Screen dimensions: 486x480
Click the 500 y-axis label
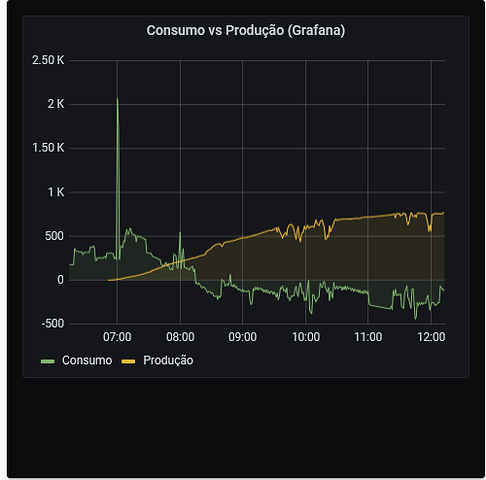(x=54, y=236)
